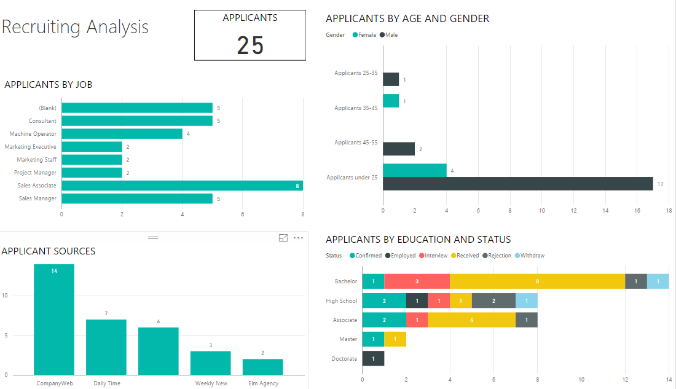Choose the Received status legend item
Screen dimensions: 676x389
pos(465,256)
